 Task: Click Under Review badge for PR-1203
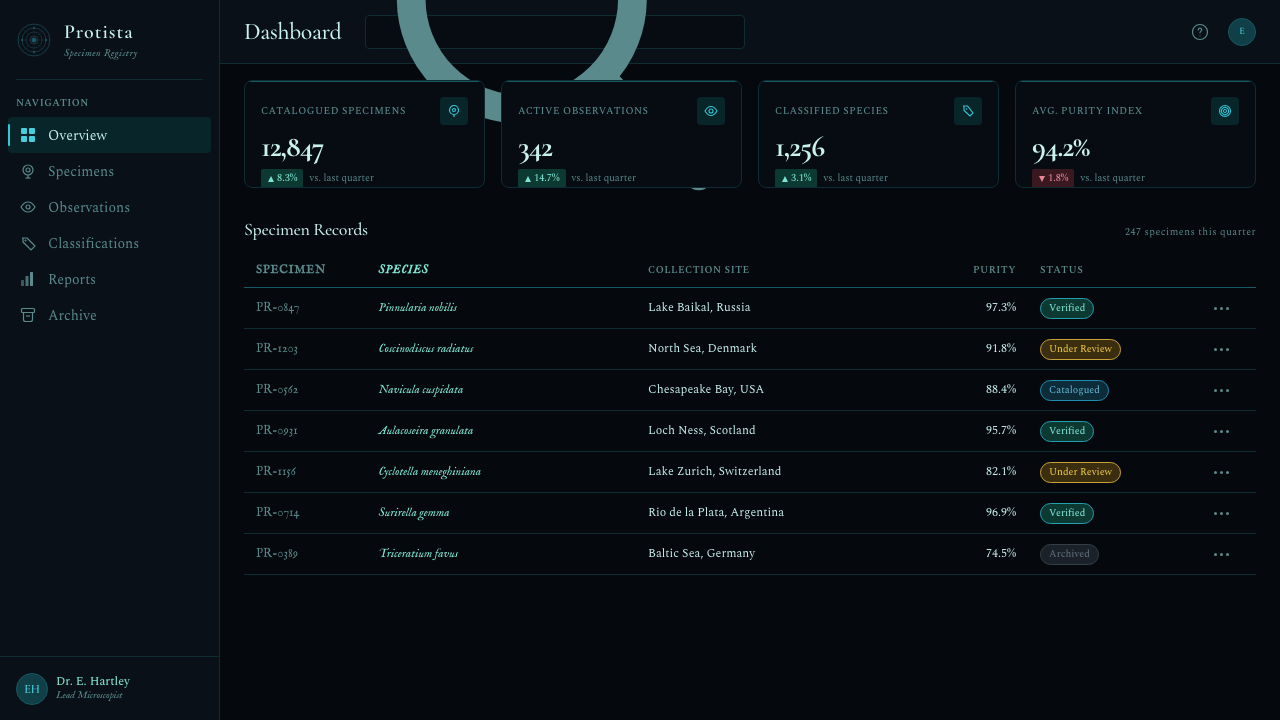1080,349
